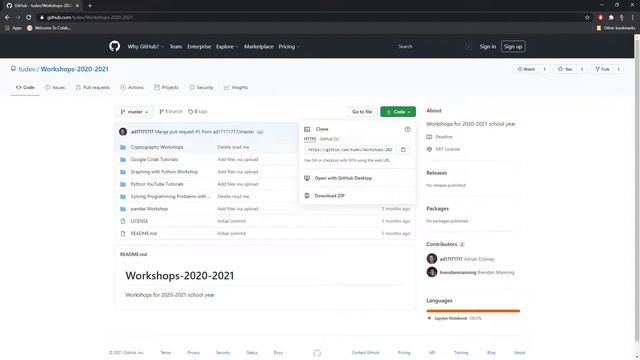Click the clone URL text field
The image size is (640, 360).
pyautogui.click(x=350, y=150)
